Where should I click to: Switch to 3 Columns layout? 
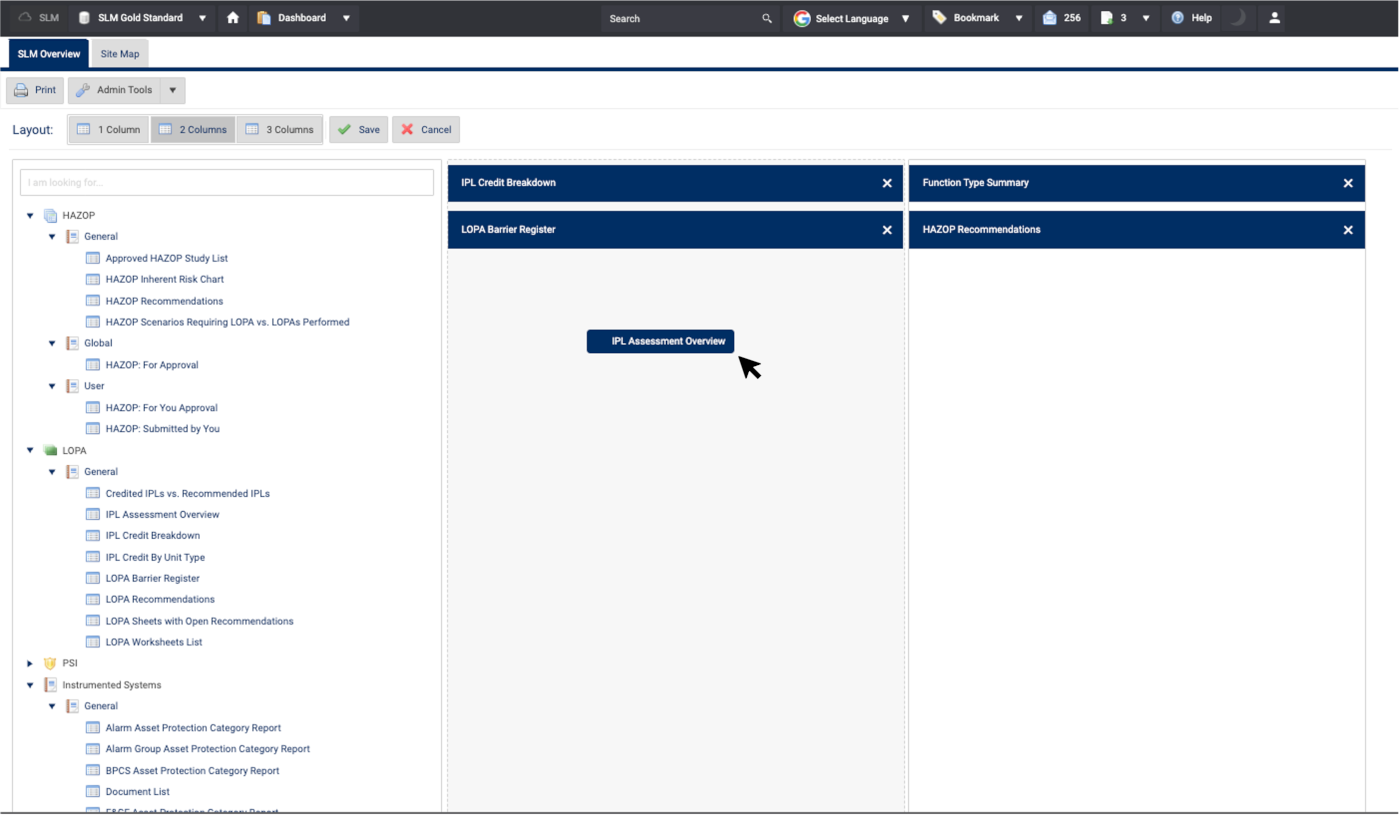(280, 130)
